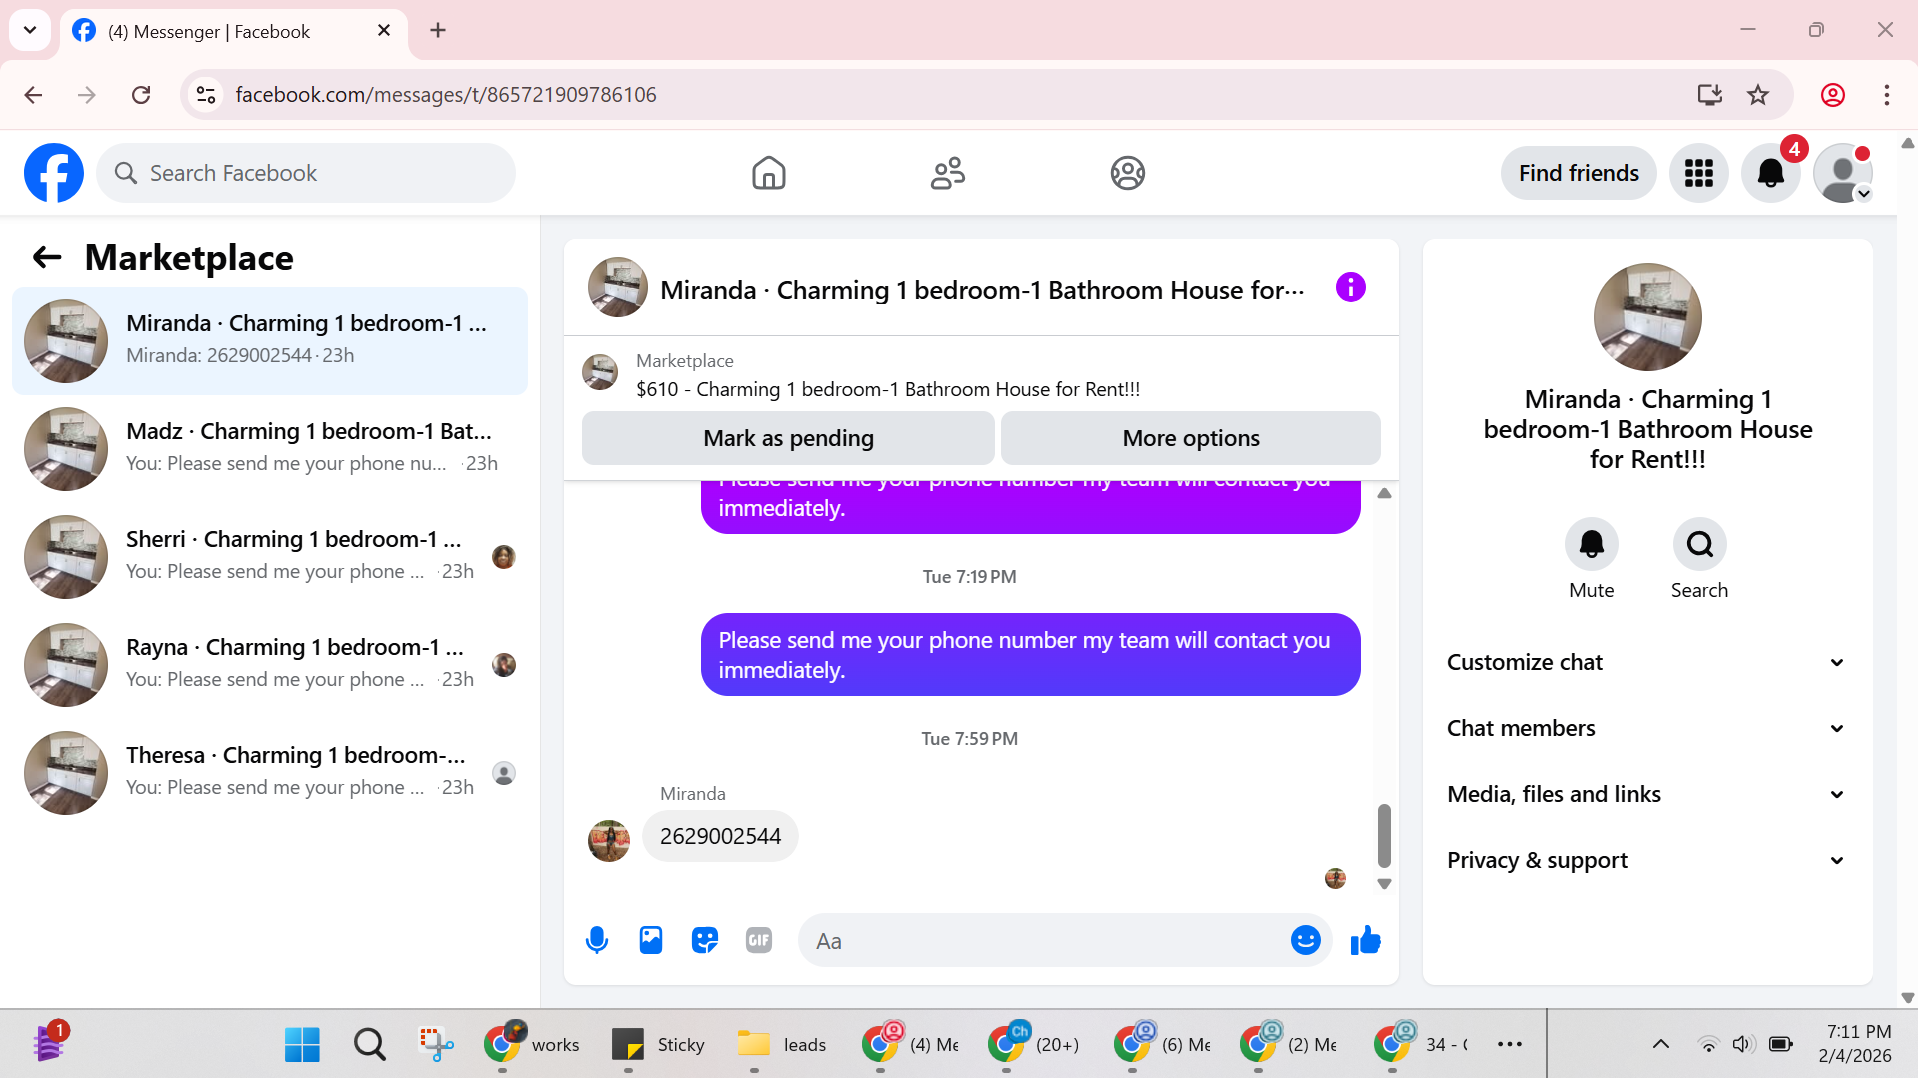1918x1078 pixels.
Task: Open the tab search dropdown arrow
Action: pos(30,30)
